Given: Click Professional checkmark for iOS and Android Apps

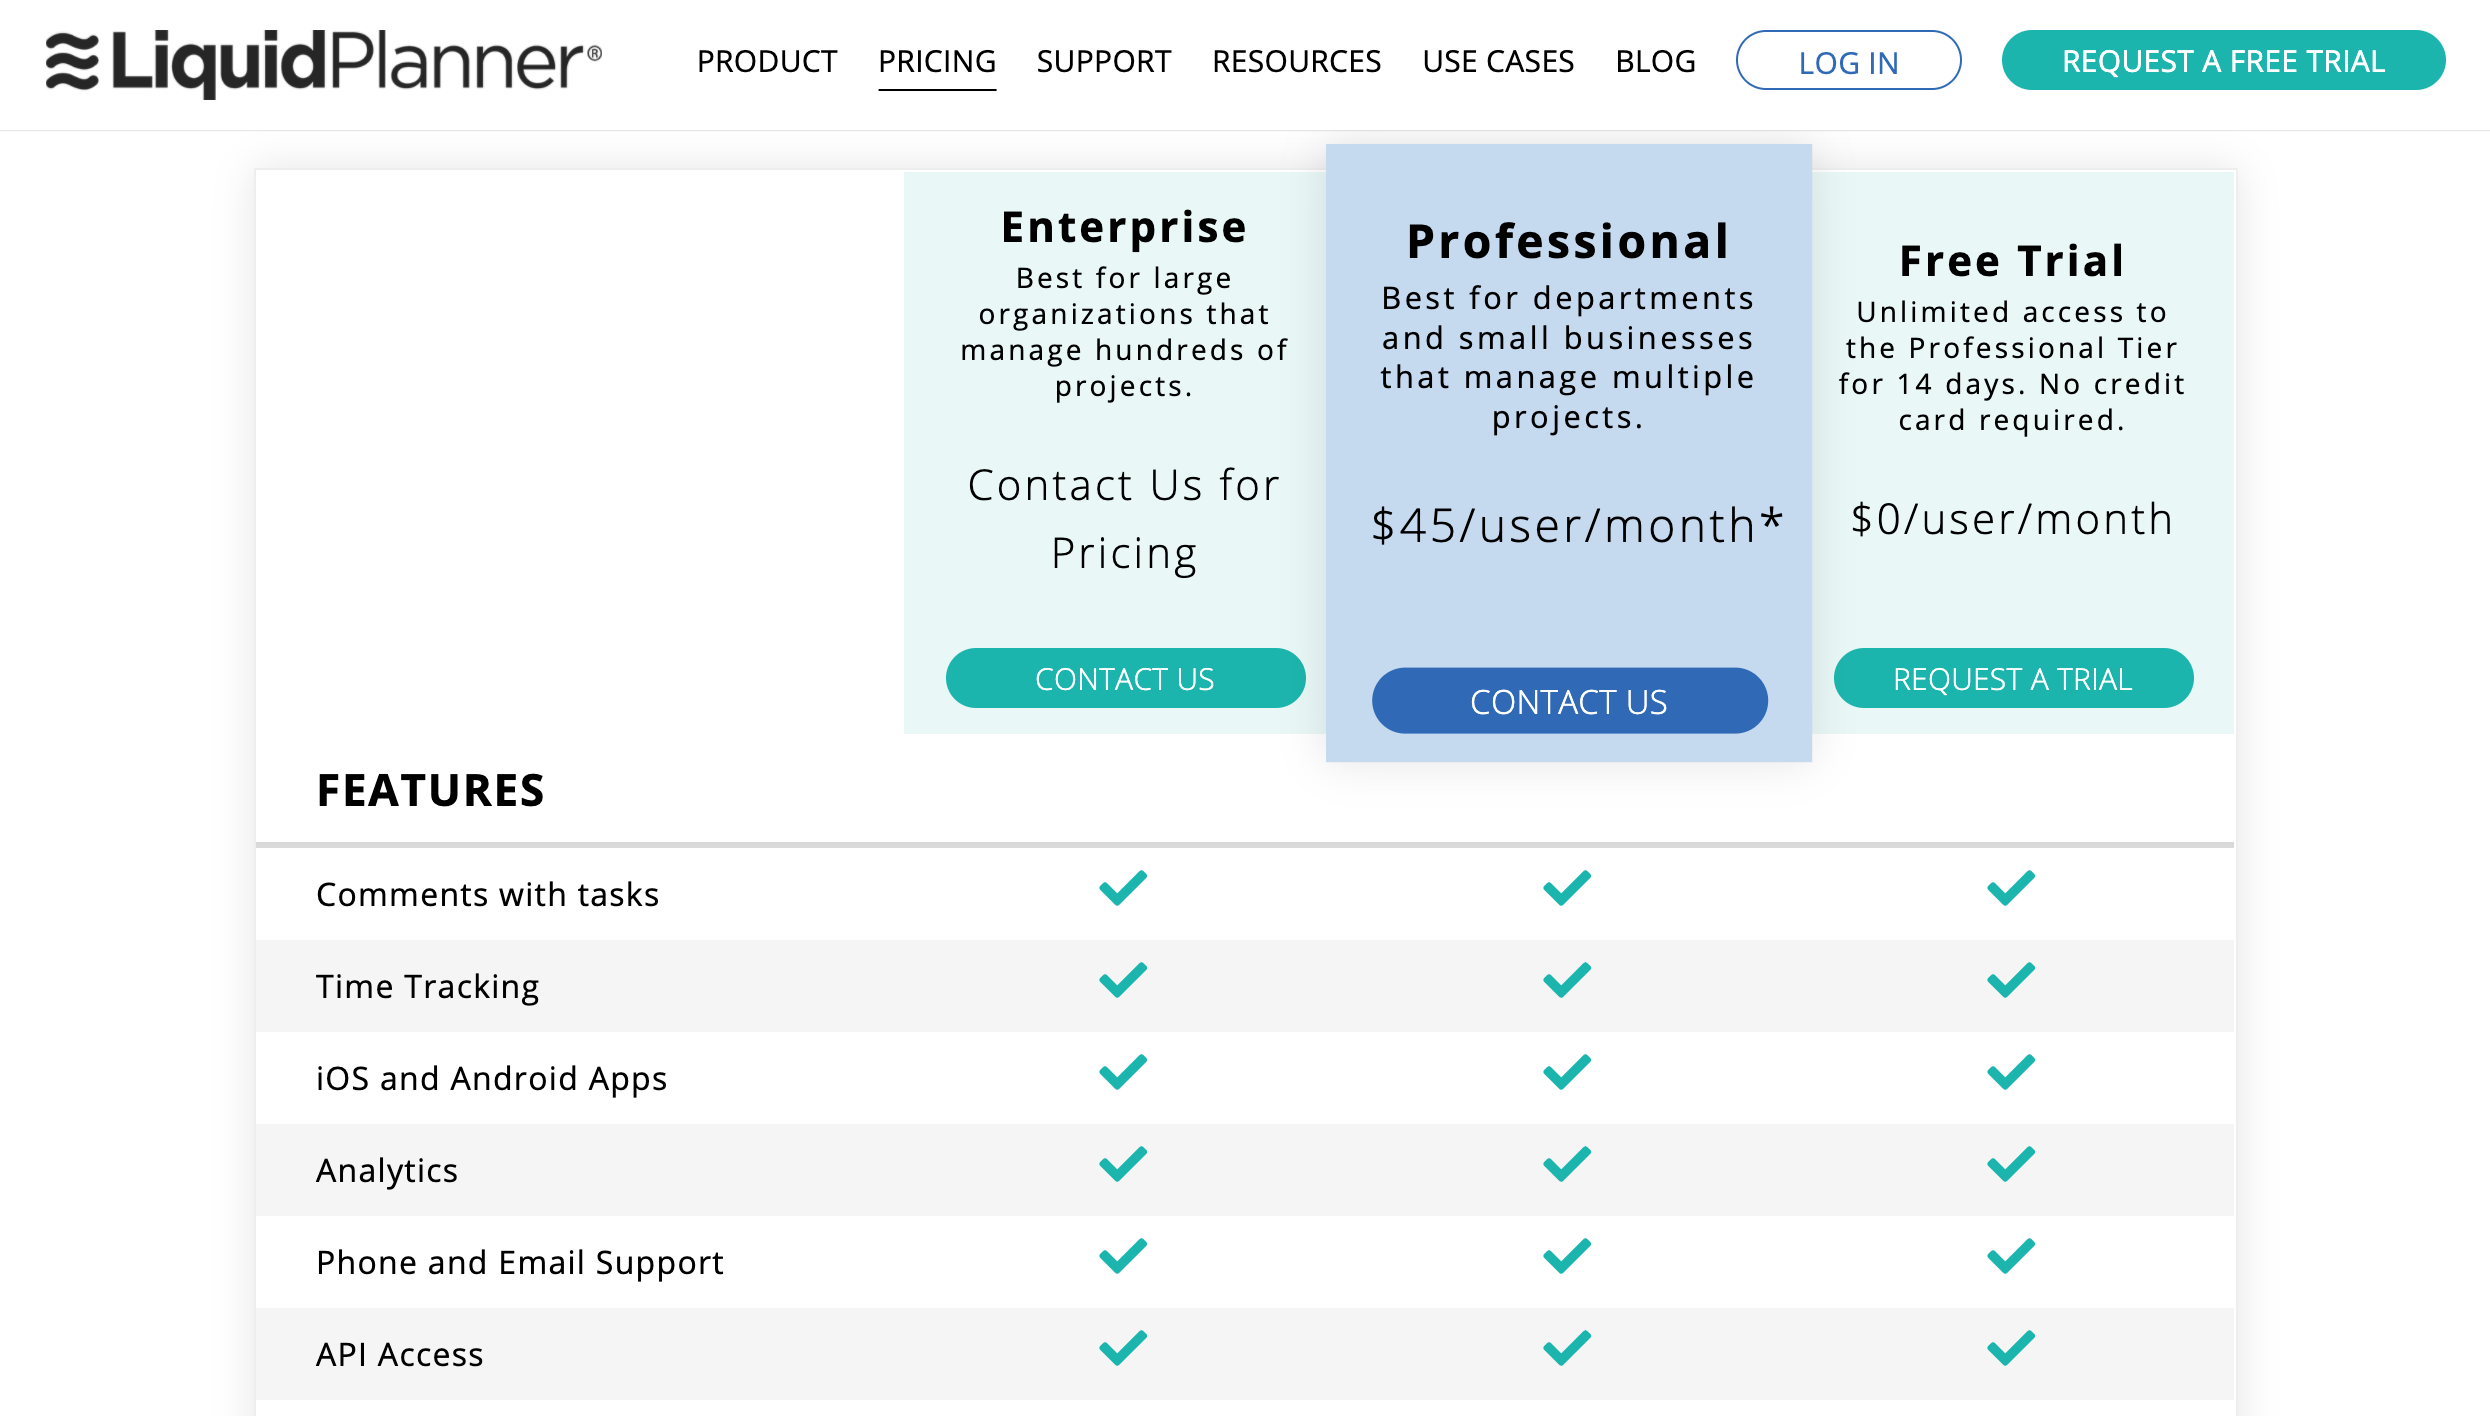Looking at the screenshot, I should (x=1567, y=1072).
